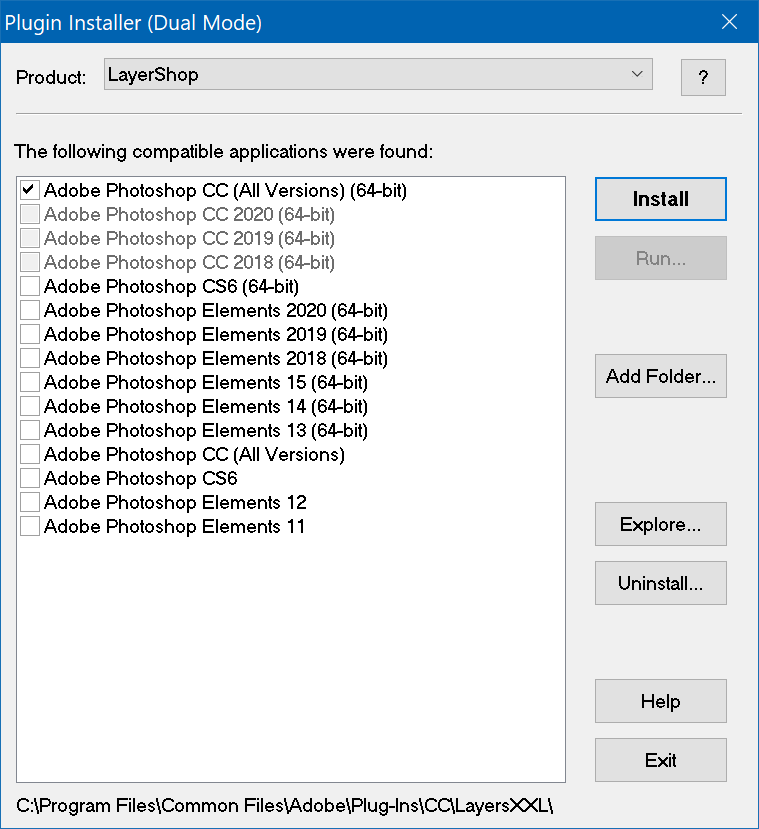Close the Plugin Installer window
Image resolution: width=759 pixels, height=829 pixels.
click(730, 22)
